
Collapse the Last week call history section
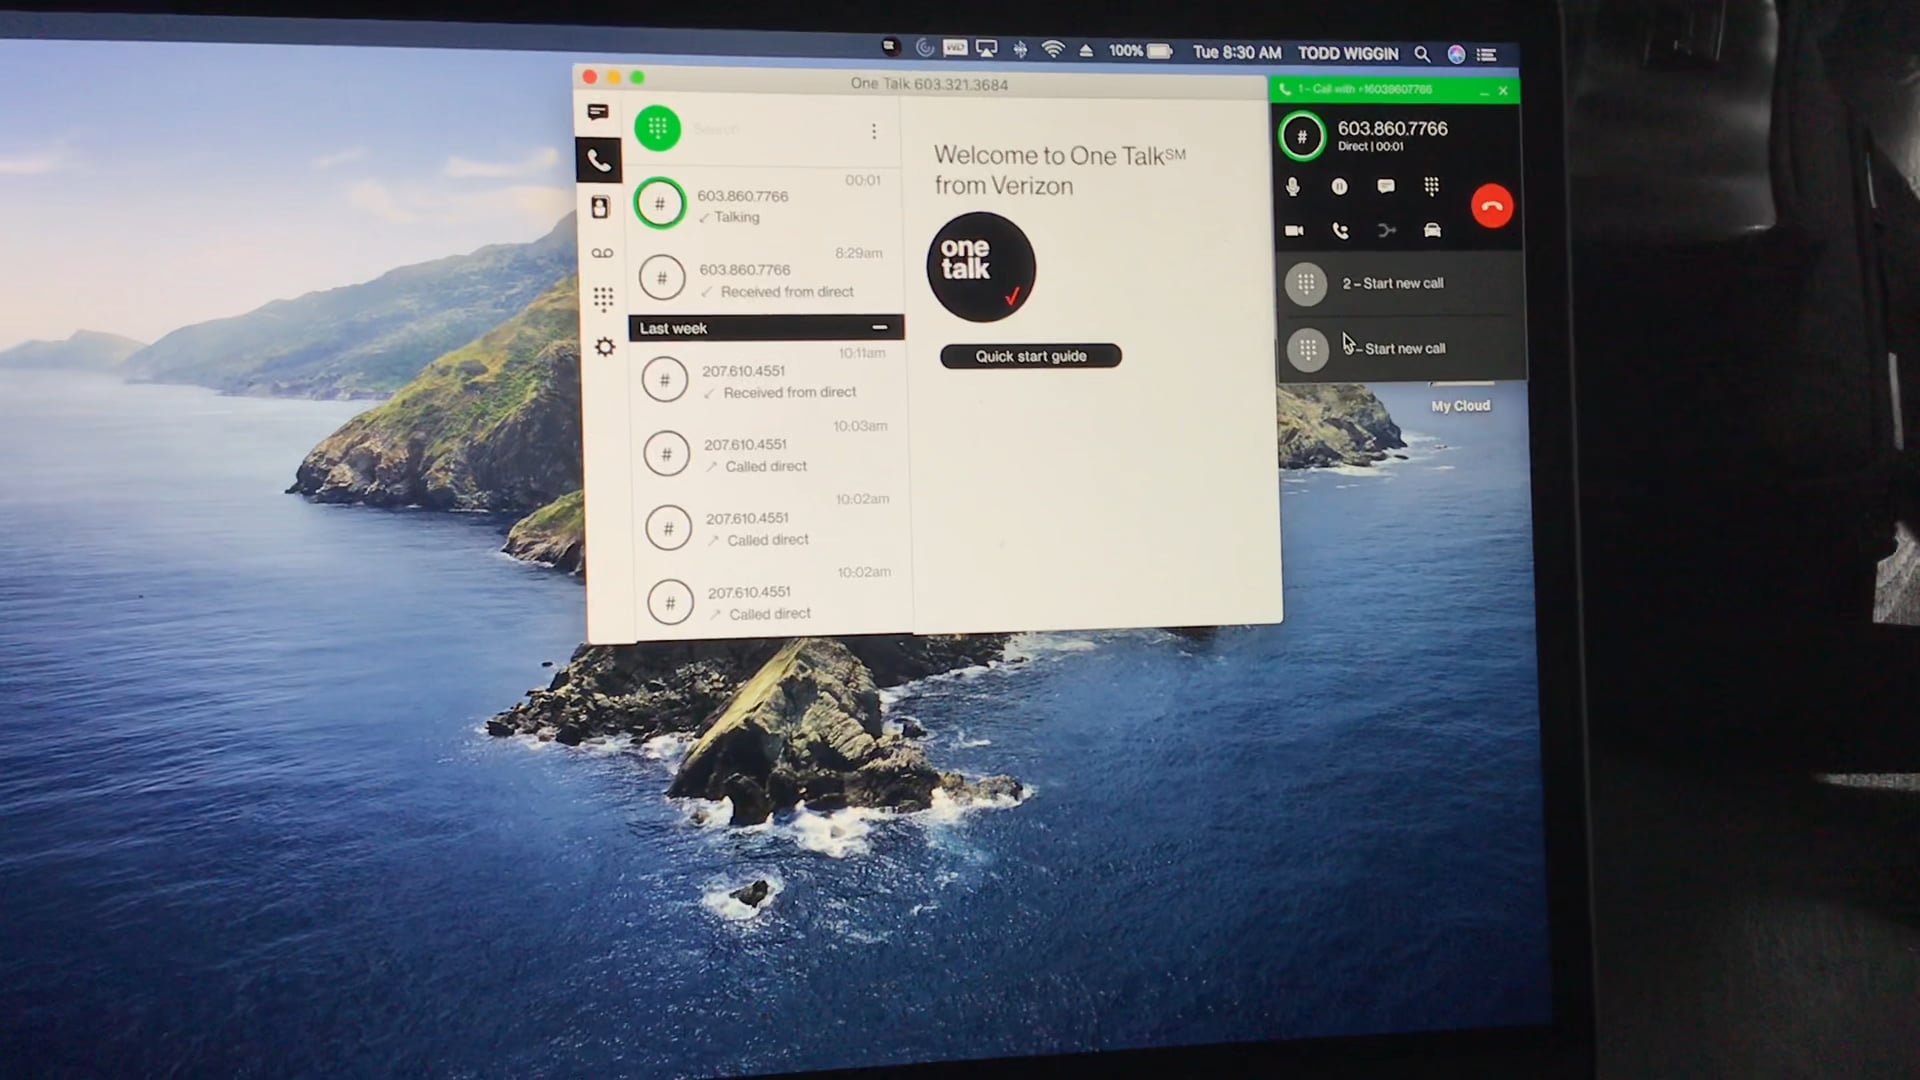[879, 327]
